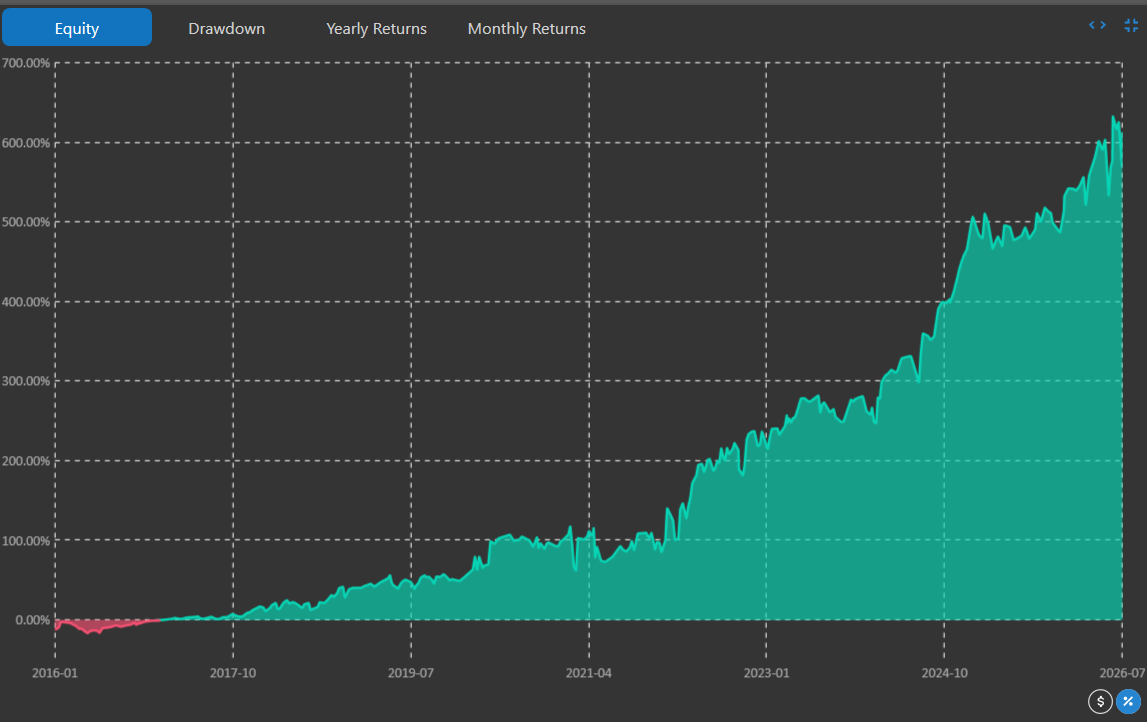
Task: Click the 700.00% axis label
Action: click(26, 63)
